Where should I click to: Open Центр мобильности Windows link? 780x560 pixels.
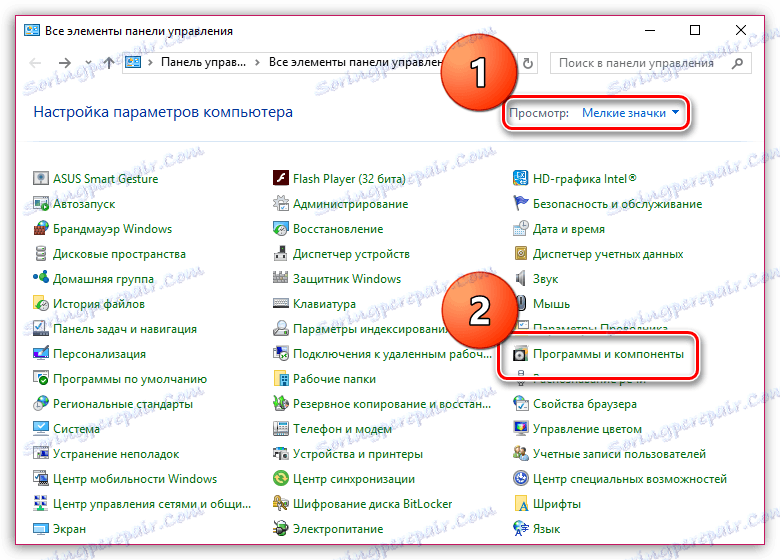click(x=135, y=478)
